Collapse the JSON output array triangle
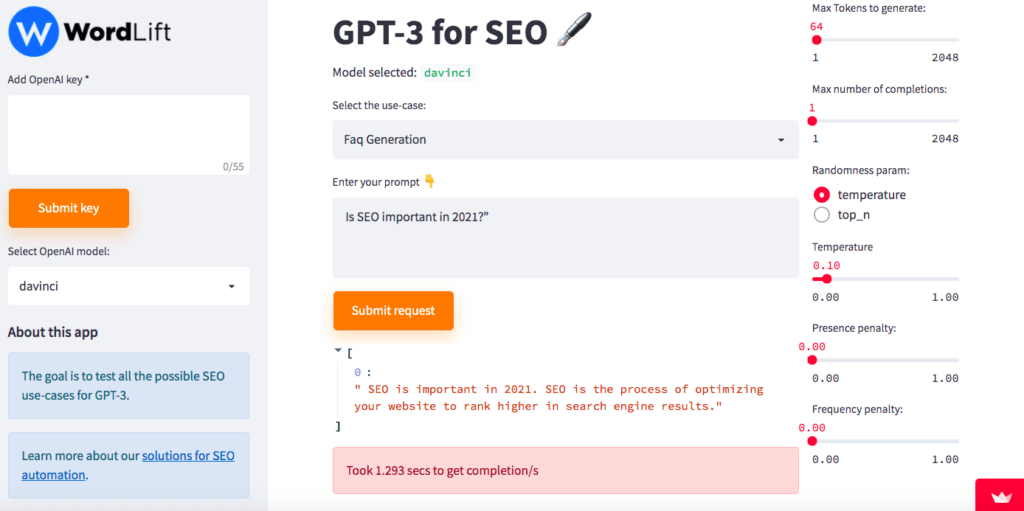This screenshot has height=511, width=1024. (x=338, y=351)
